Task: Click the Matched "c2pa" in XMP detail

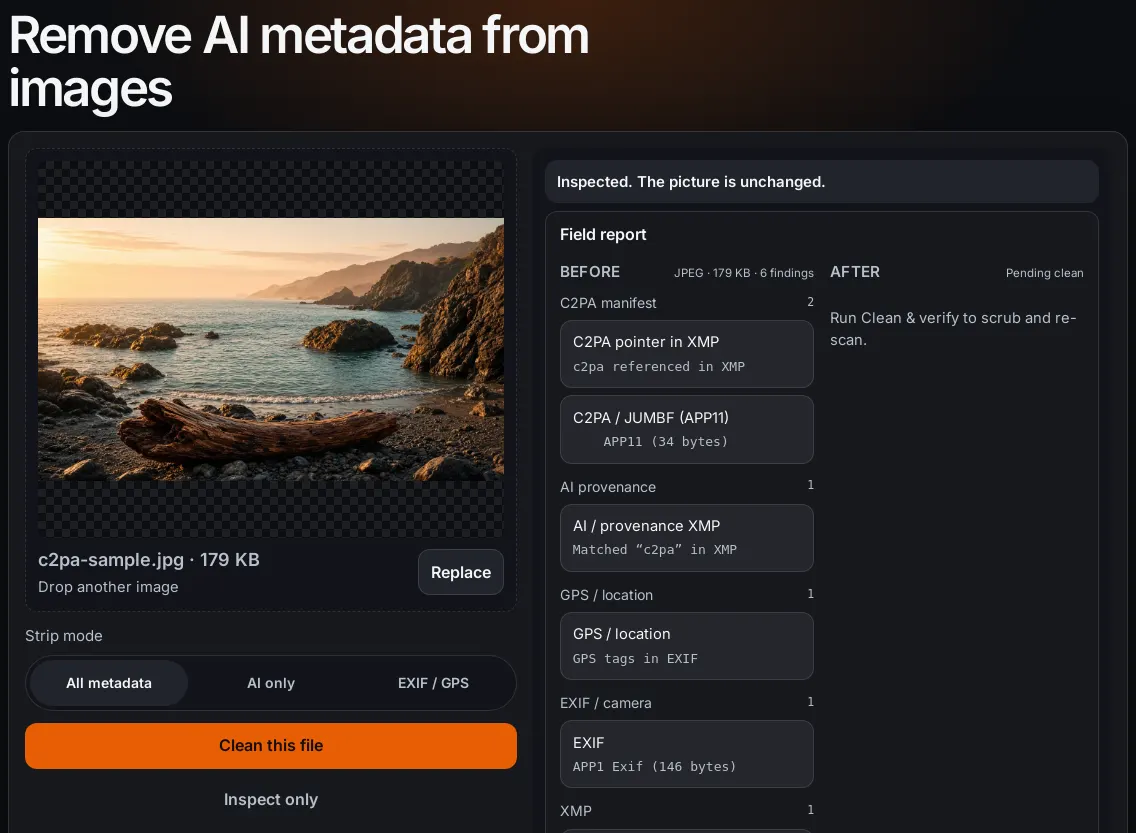Action: [x=655, y=550]
